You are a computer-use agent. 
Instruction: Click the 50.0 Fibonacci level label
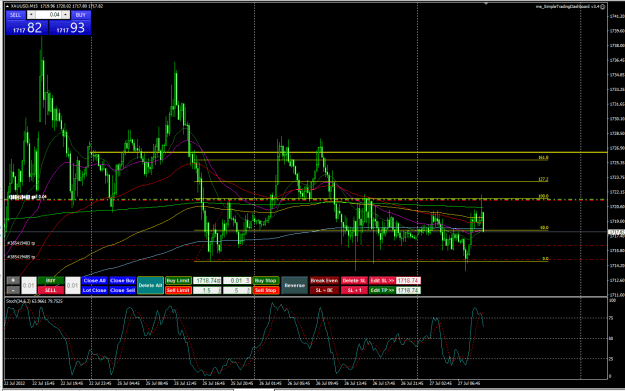click(x=544, y=228)
